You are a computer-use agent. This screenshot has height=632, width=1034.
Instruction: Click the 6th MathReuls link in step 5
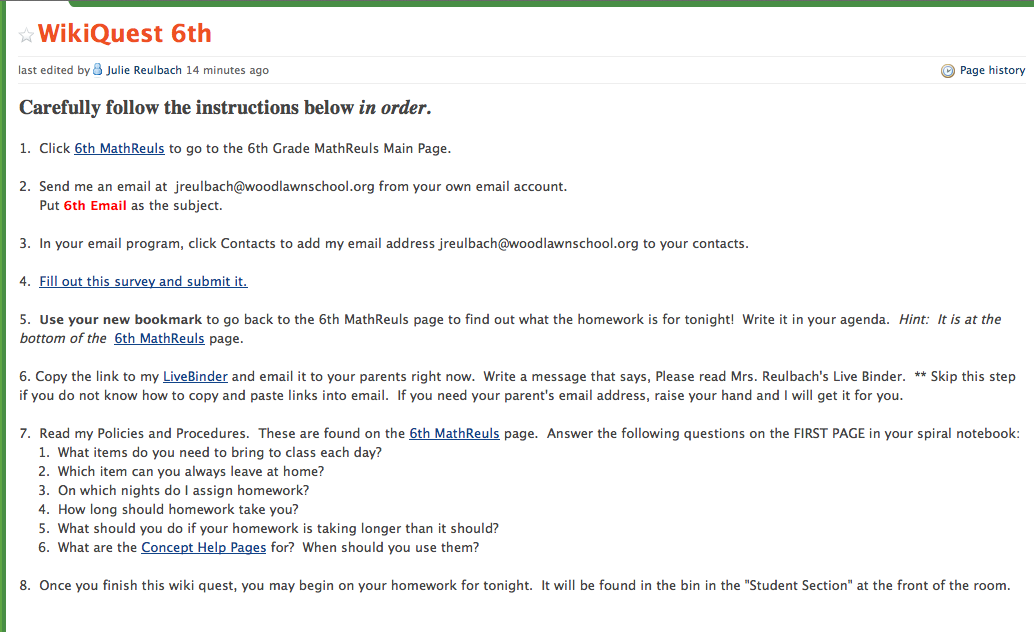click(x=159, y=339)
